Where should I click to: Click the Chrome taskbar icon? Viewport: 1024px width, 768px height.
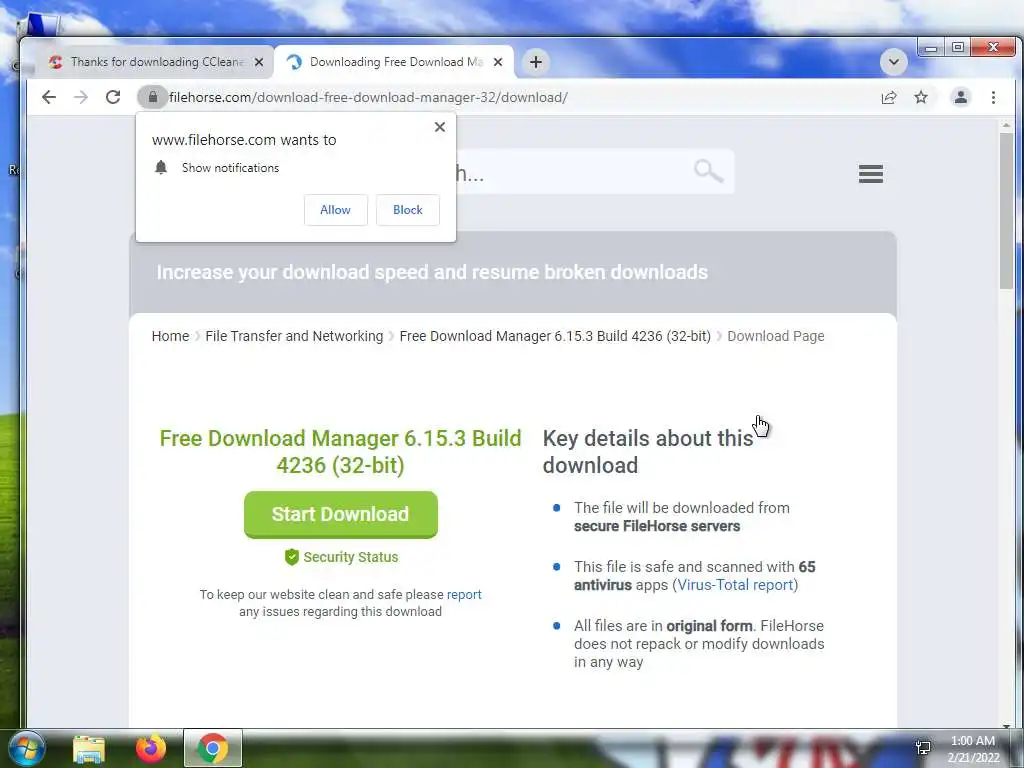[213, 748]
